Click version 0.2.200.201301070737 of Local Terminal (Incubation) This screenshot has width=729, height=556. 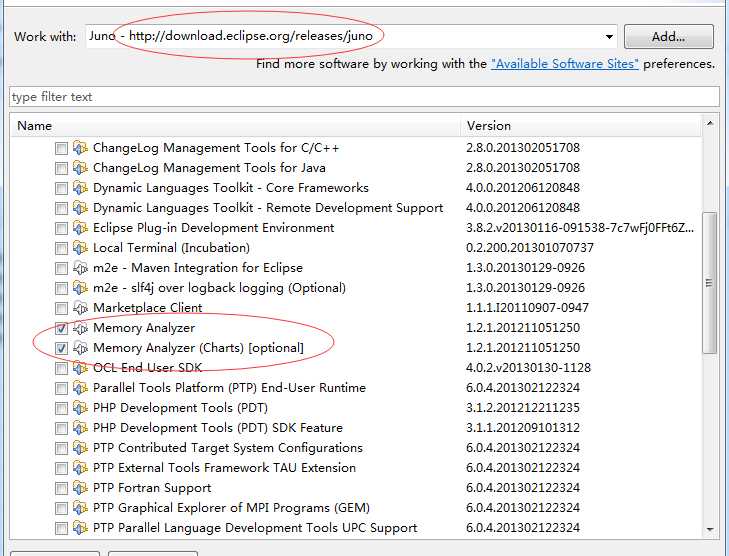530,248
